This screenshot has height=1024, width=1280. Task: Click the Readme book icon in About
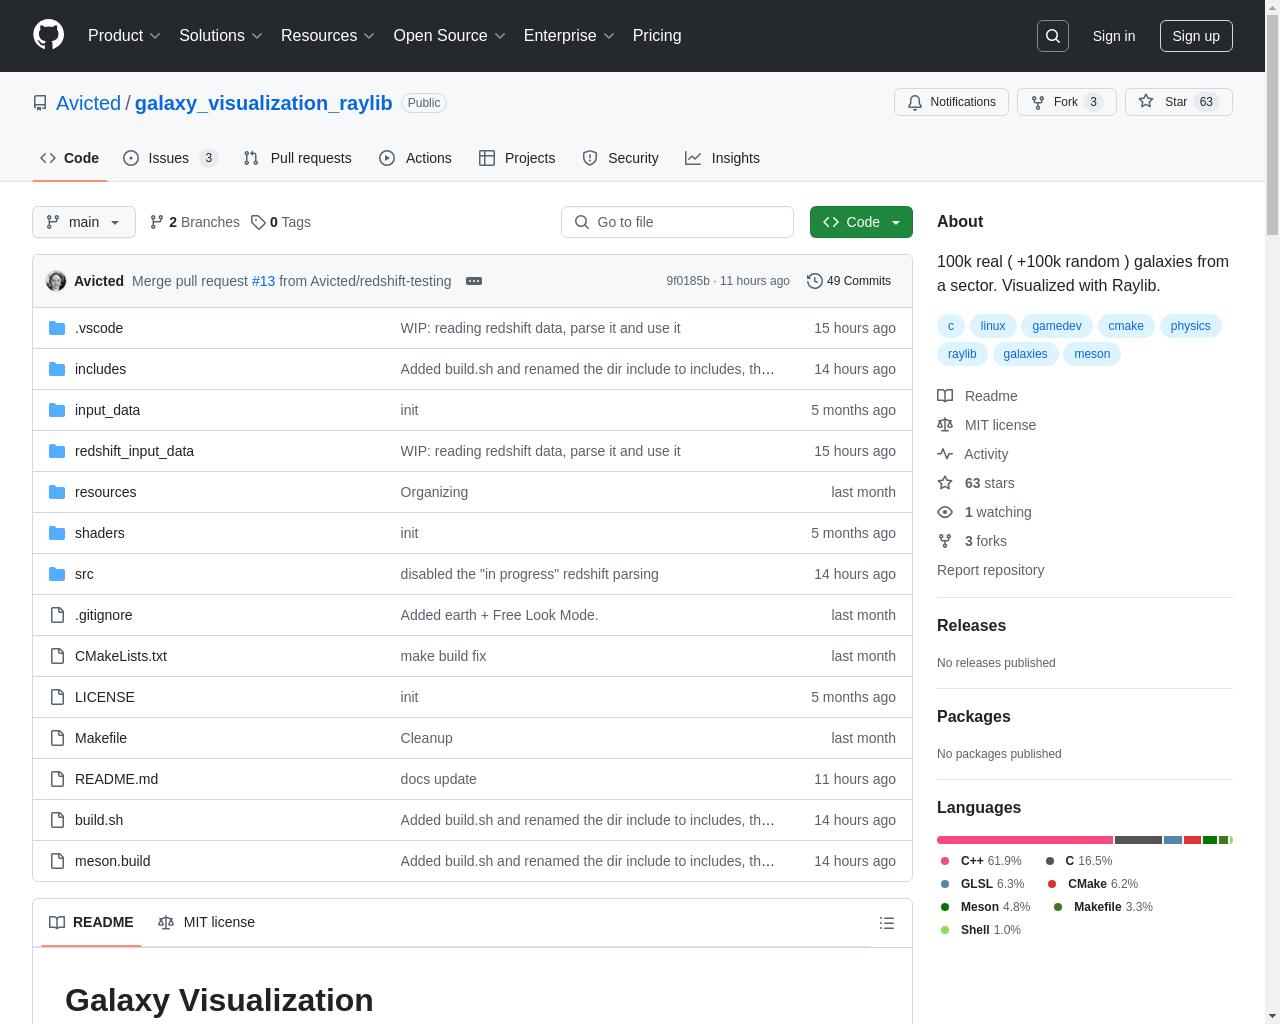point(945,396)
